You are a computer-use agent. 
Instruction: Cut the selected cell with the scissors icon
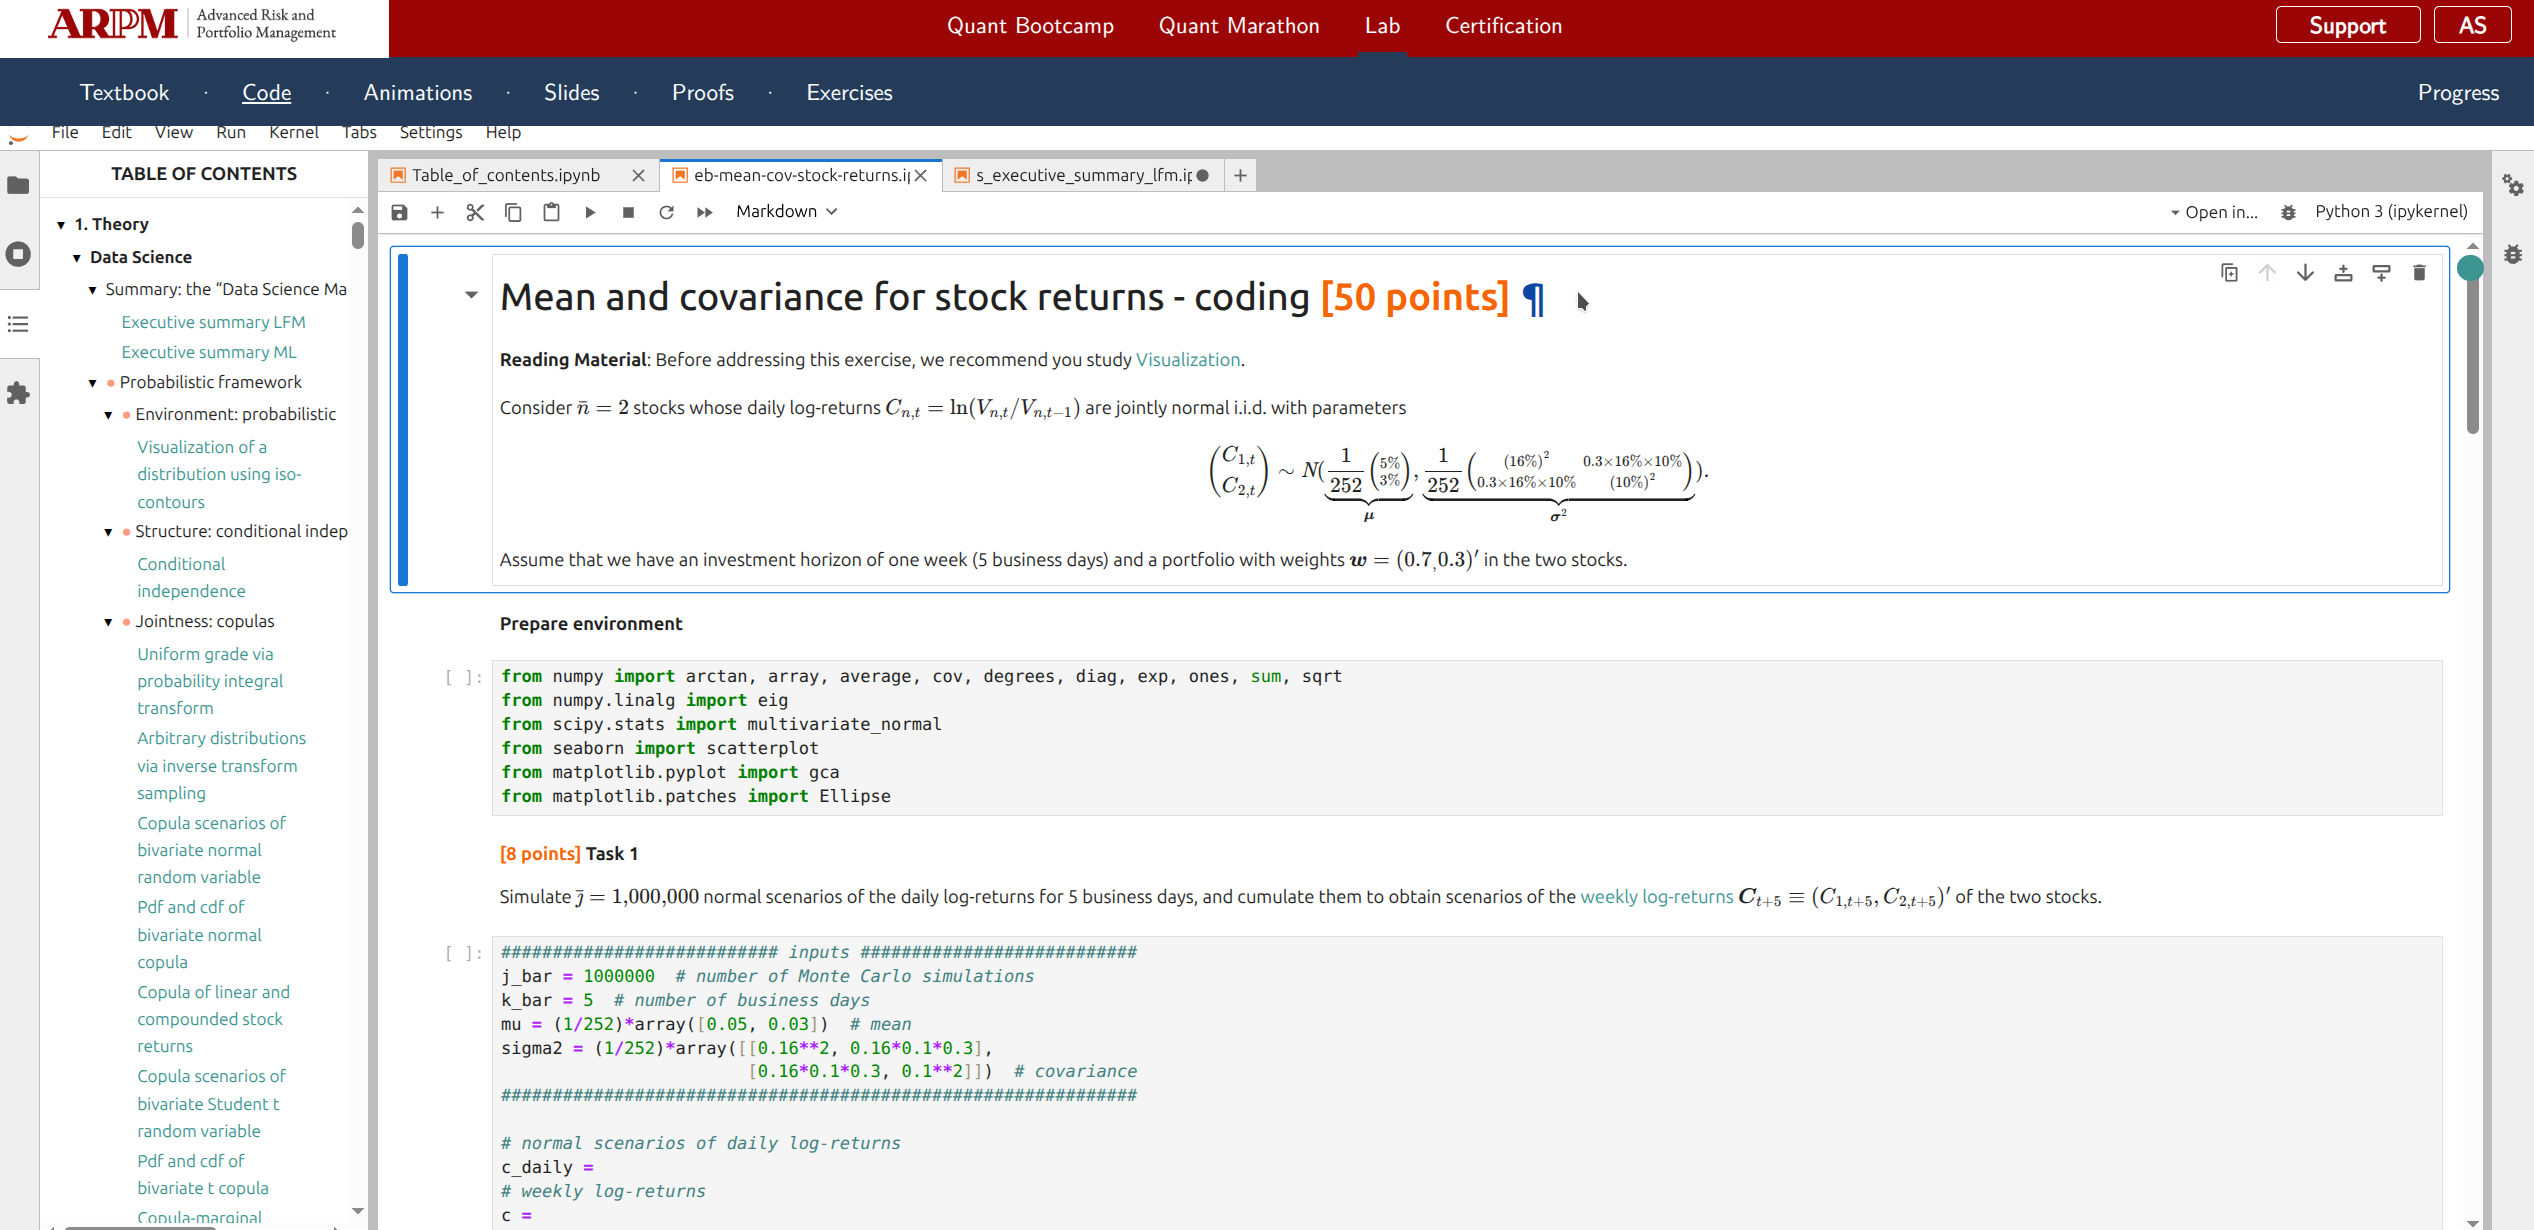coord(475,211)
